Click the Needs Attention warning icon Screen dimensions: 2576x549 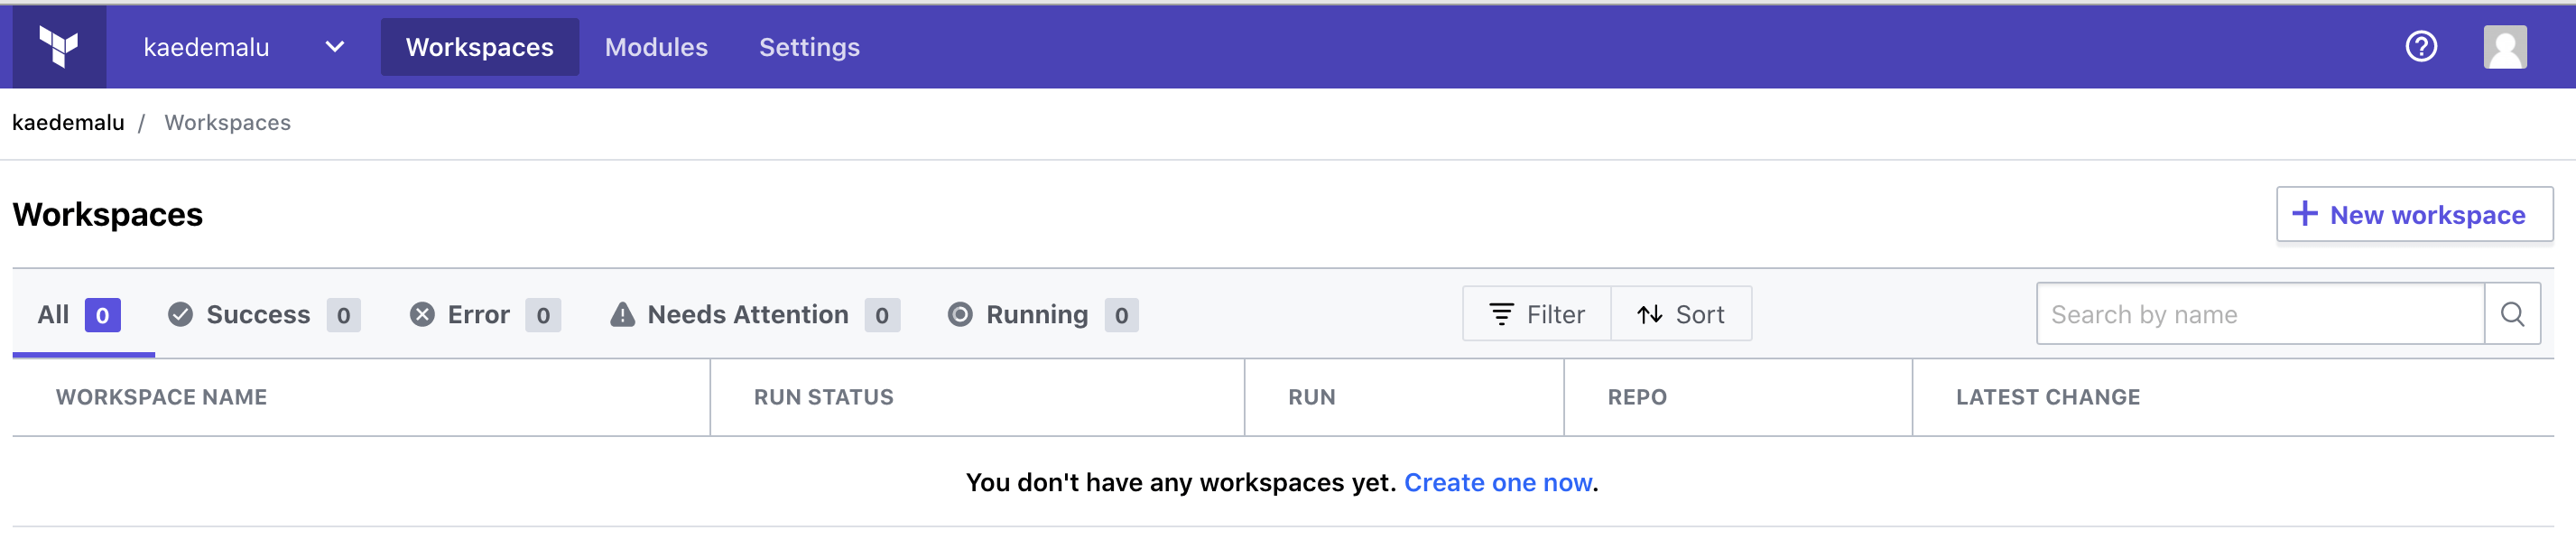(x=622, y=315)
